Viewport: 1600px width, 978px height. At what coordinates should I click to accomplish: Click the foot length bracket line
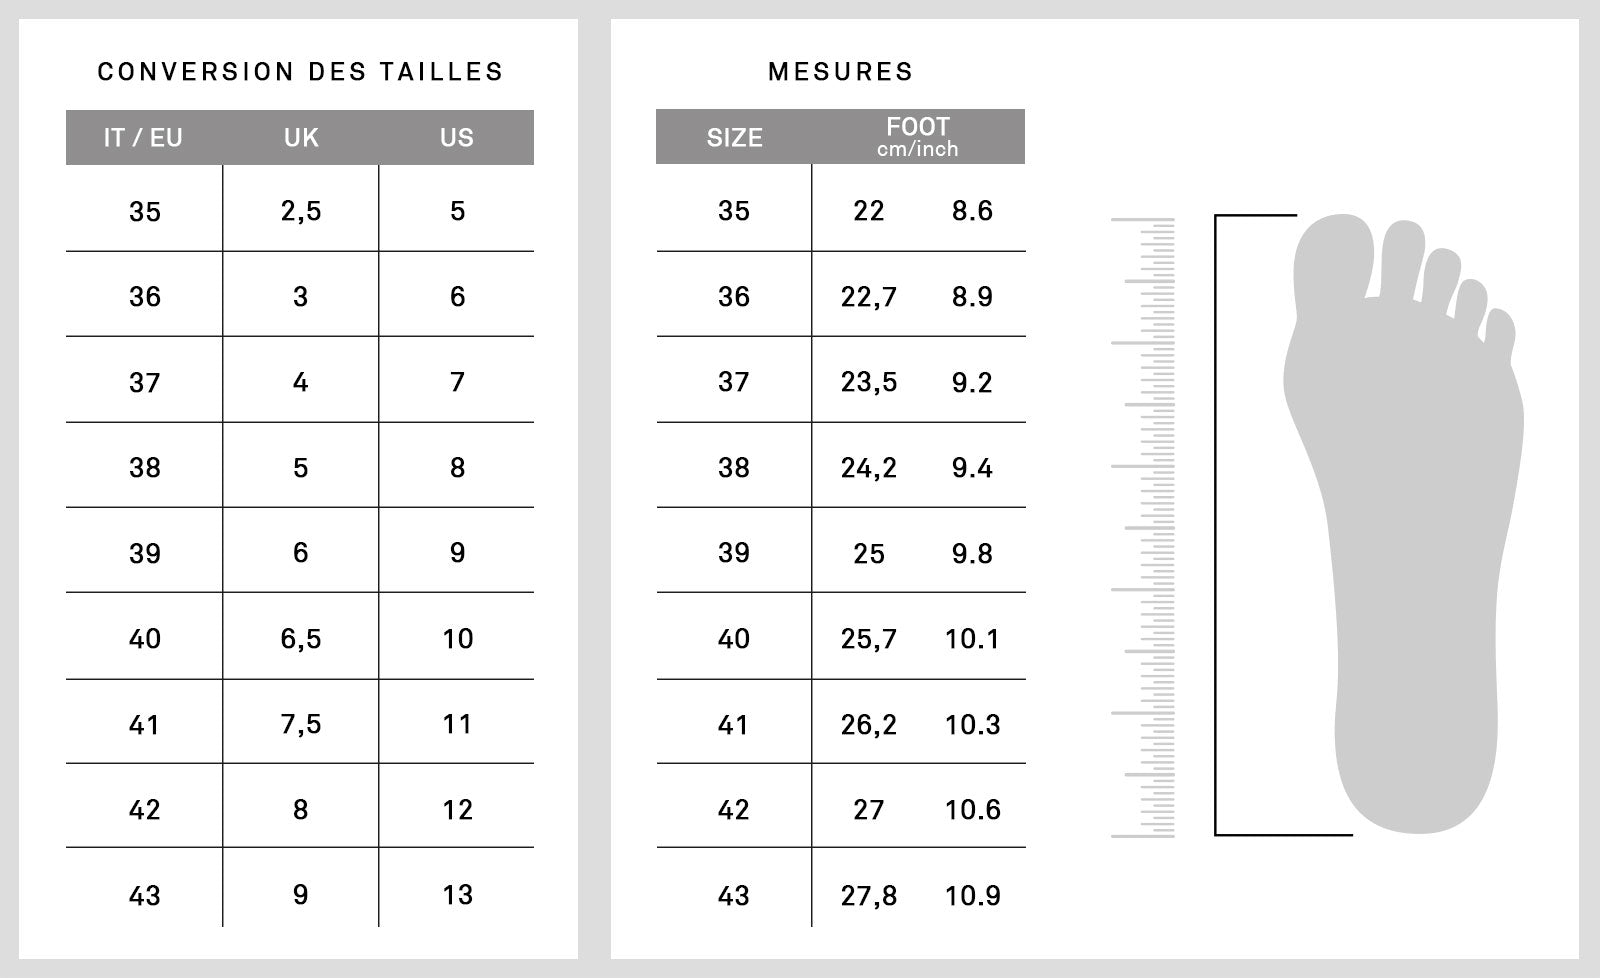[1216, 525]
